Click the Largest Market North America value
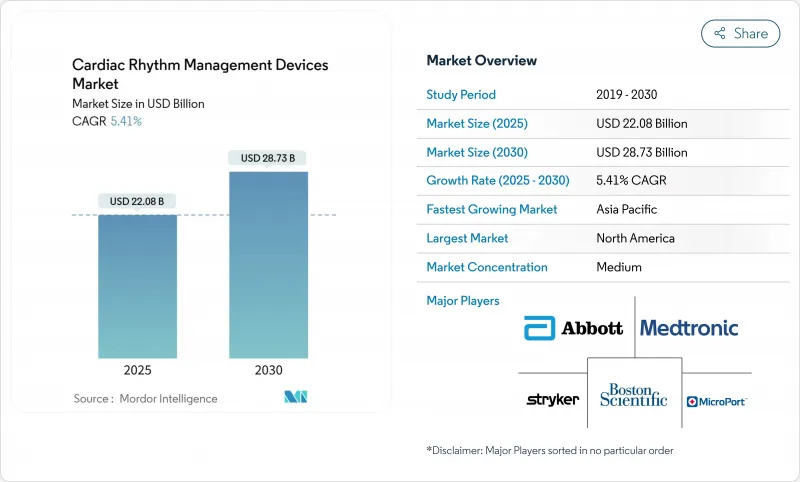This screenshot has width=800, height=482. tap(634, 238)
